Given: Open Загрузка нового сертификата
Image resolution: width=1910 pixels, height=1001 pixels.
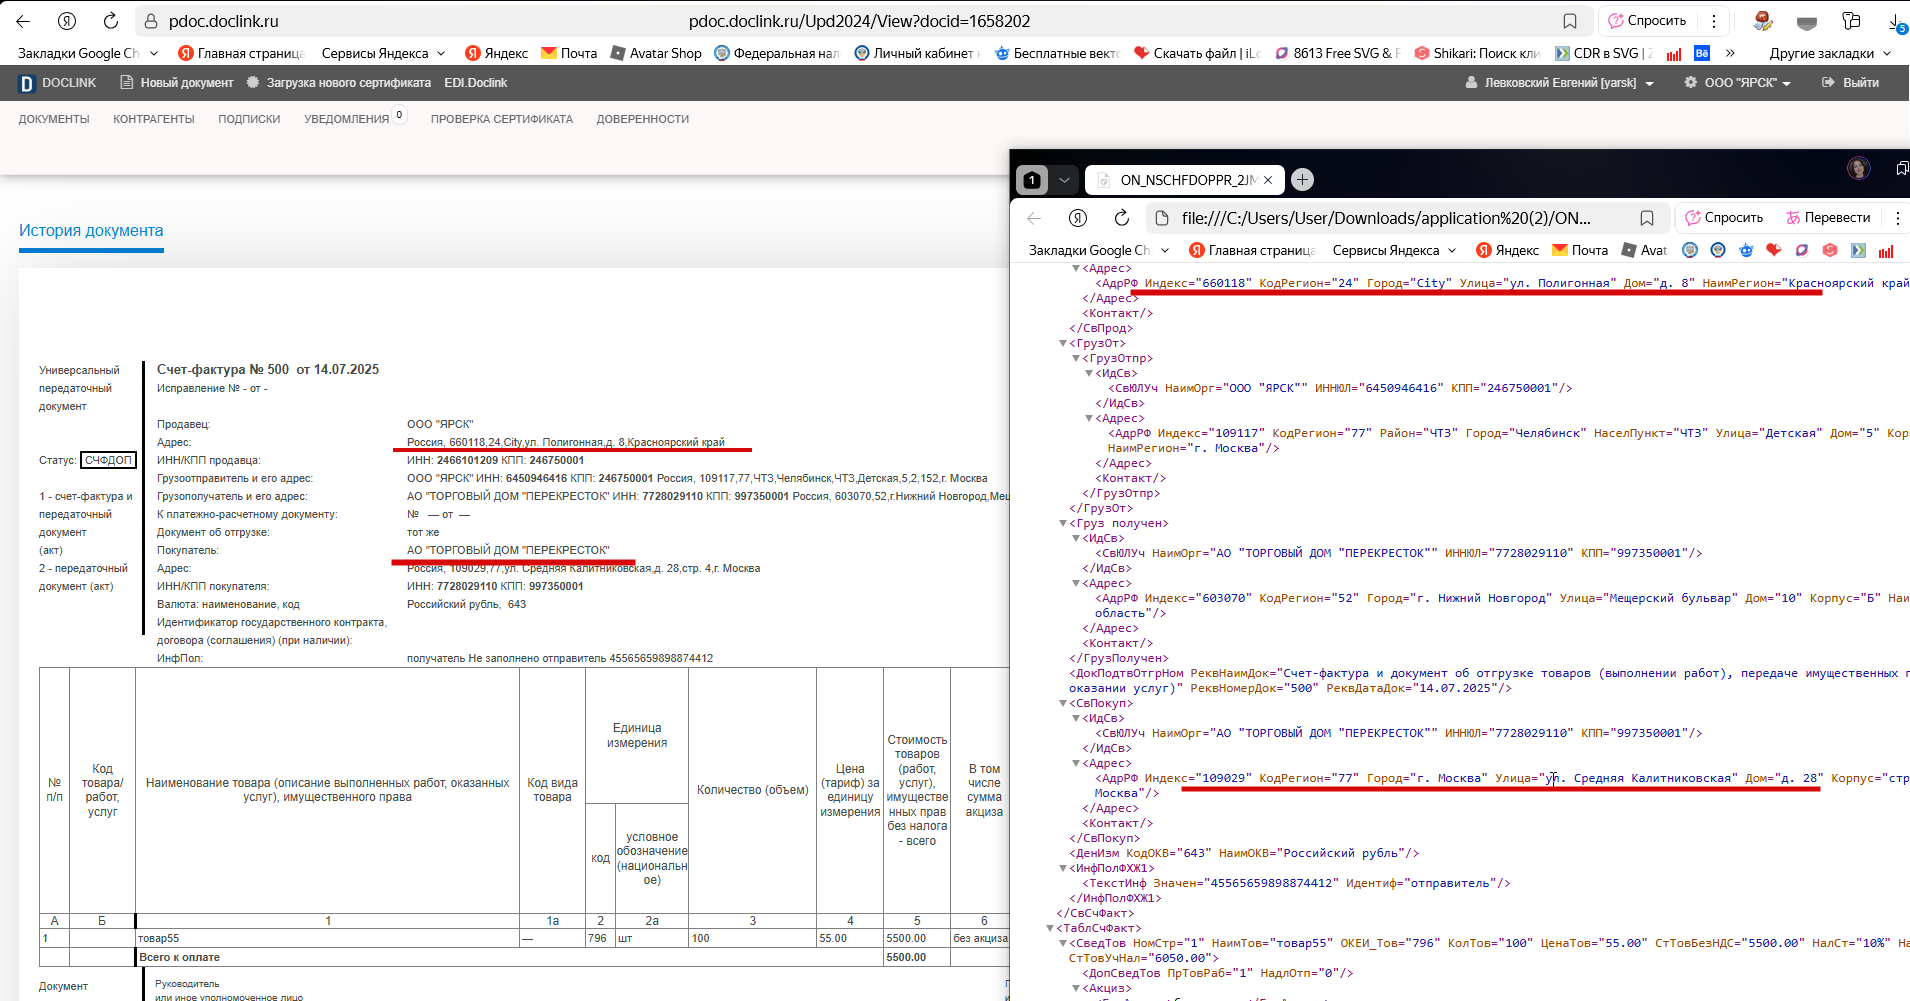Looking at the screenshot, I should pyautogui.click(x=339, y=83).
